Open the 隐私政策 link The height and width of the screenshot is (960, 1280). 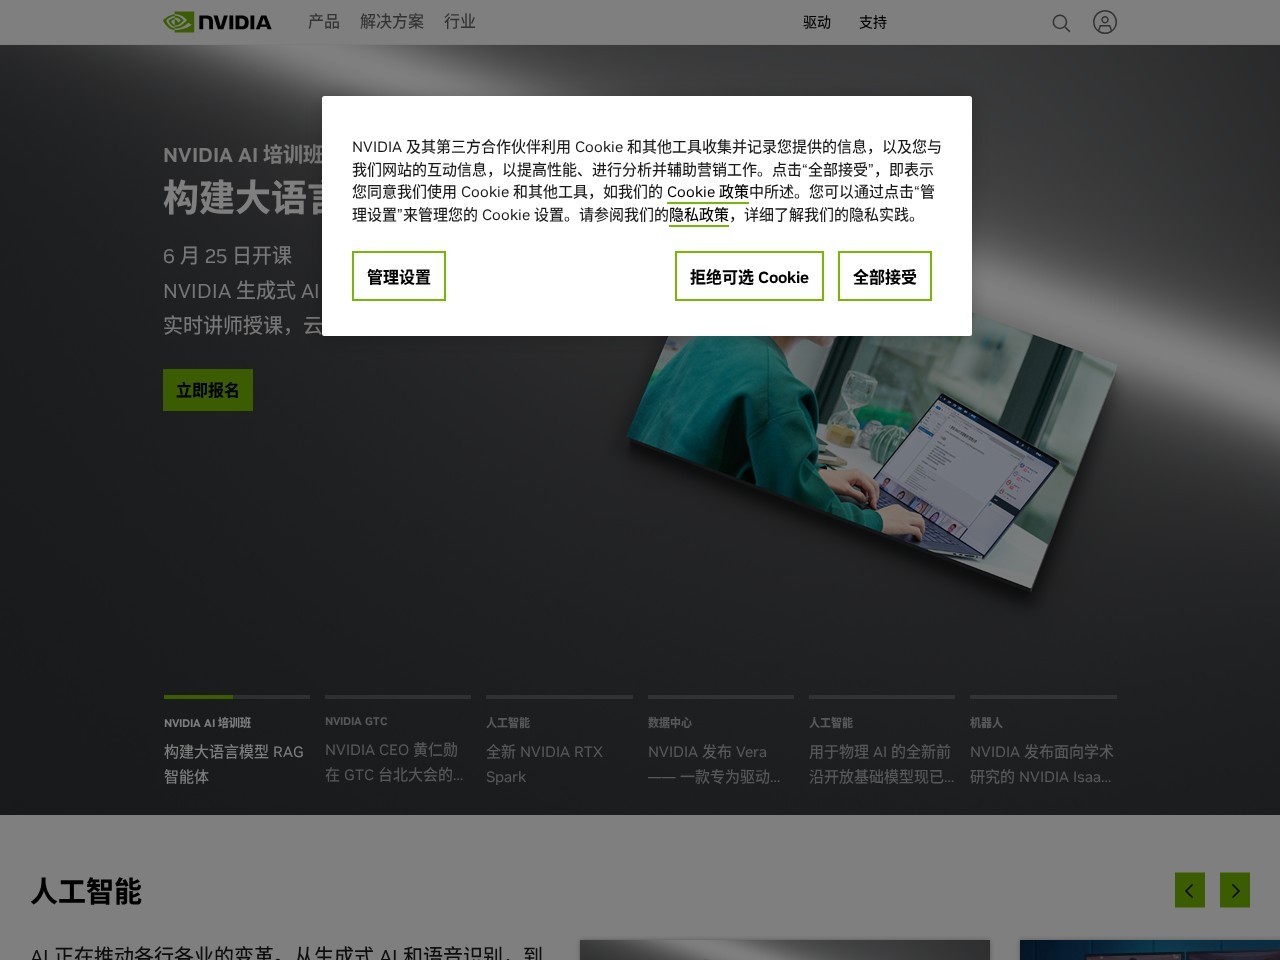coord(699,215)
